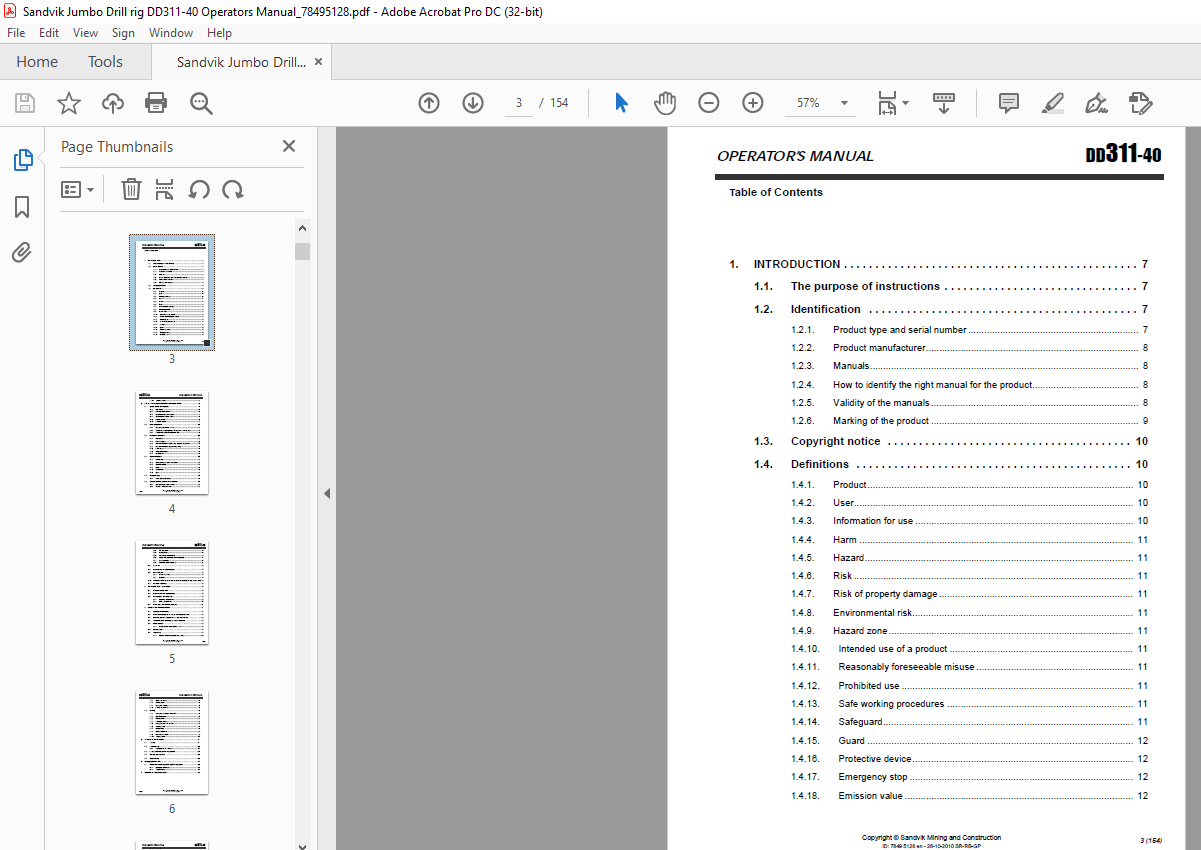1201x850 pixels.
Task: Expand fit page options dropdown arrow
Action: coord(906,103)
